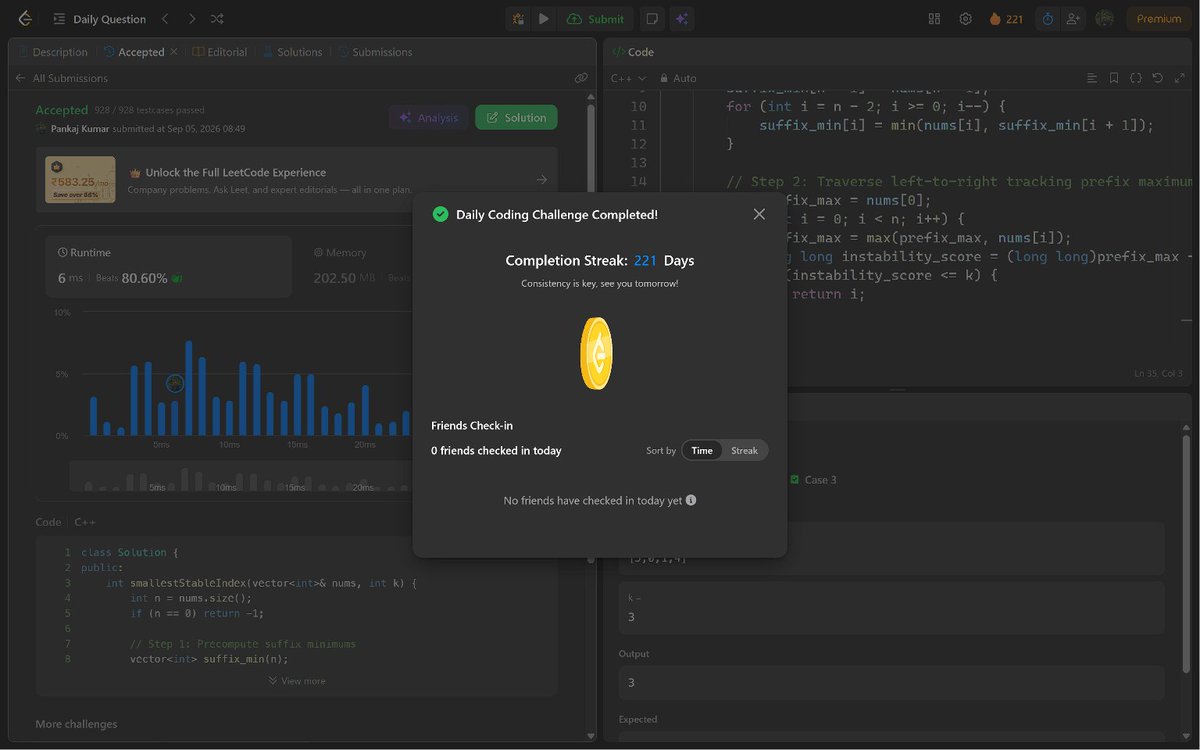1200x750 pixels.
Task: Click the debugger icon beside Run
Action: tap(518, 19)
